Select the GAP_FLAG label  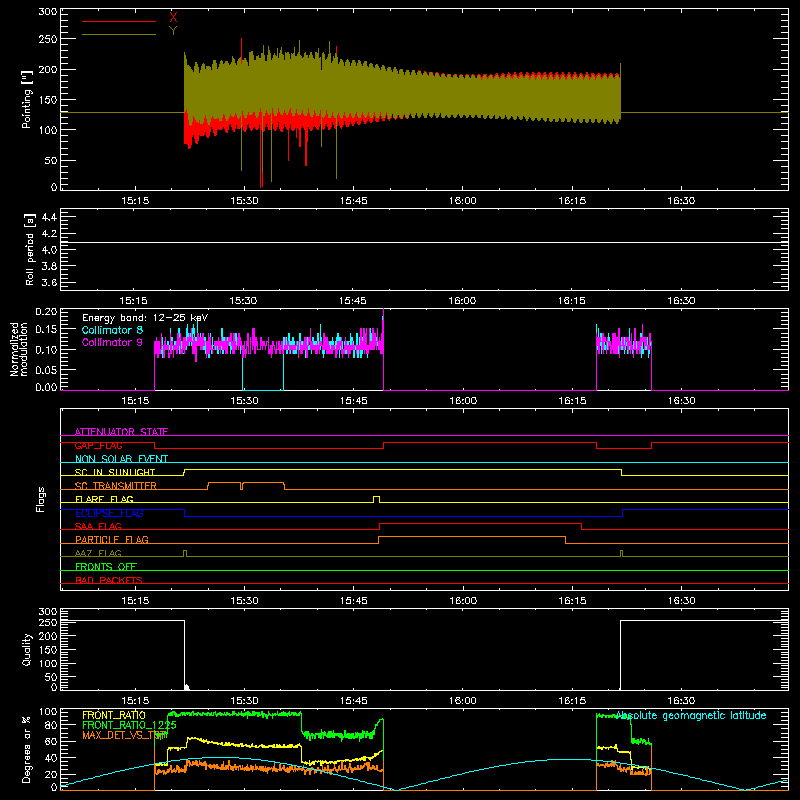coord(98,445)
